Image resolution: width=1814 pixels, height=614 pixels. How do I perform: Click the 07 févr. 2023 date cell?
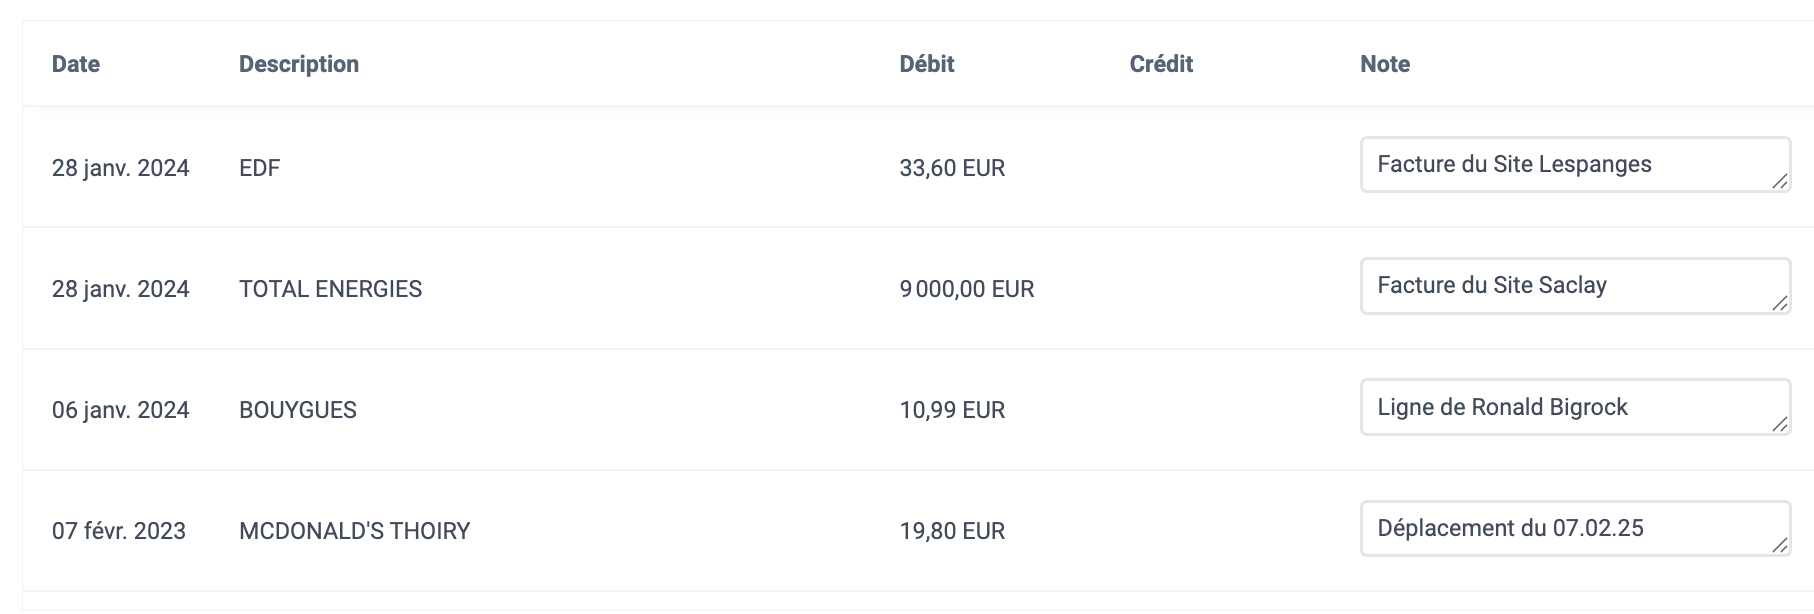point(119,531)
